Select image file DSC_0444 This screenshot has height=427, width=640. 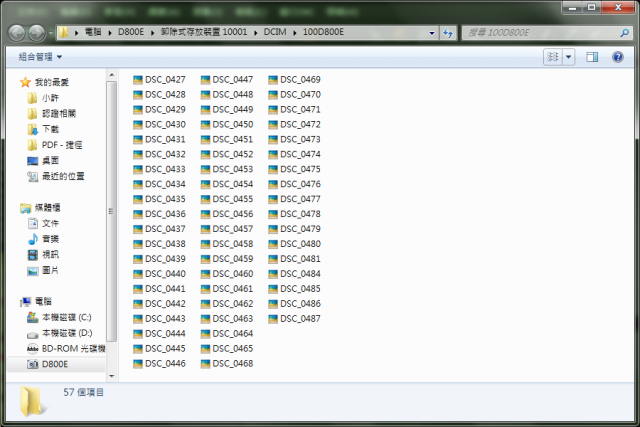click(160, 334)
